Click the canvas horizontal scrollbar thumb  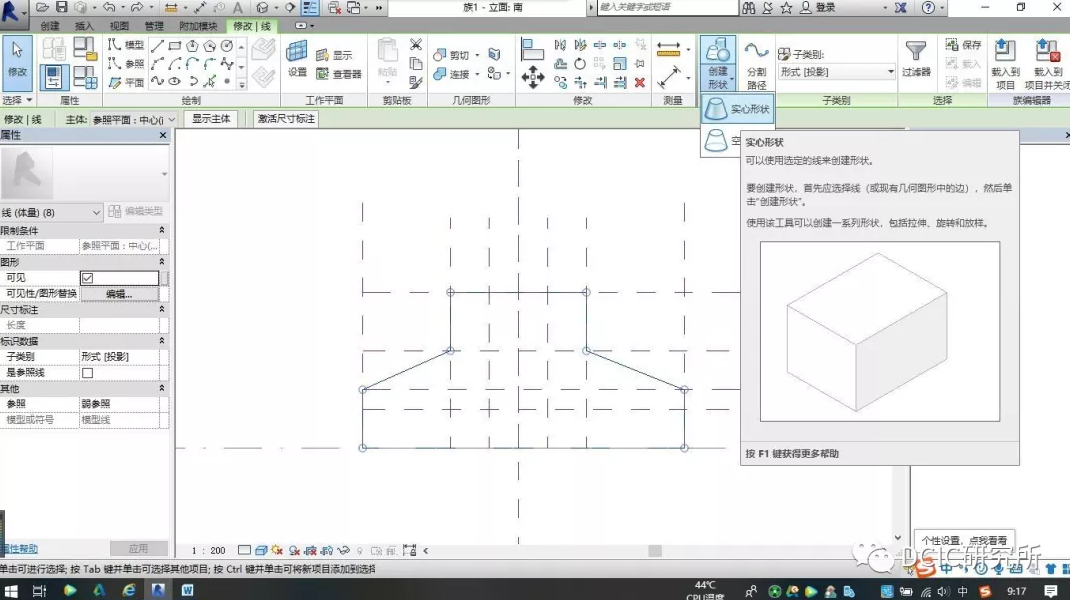click(654, 550)
